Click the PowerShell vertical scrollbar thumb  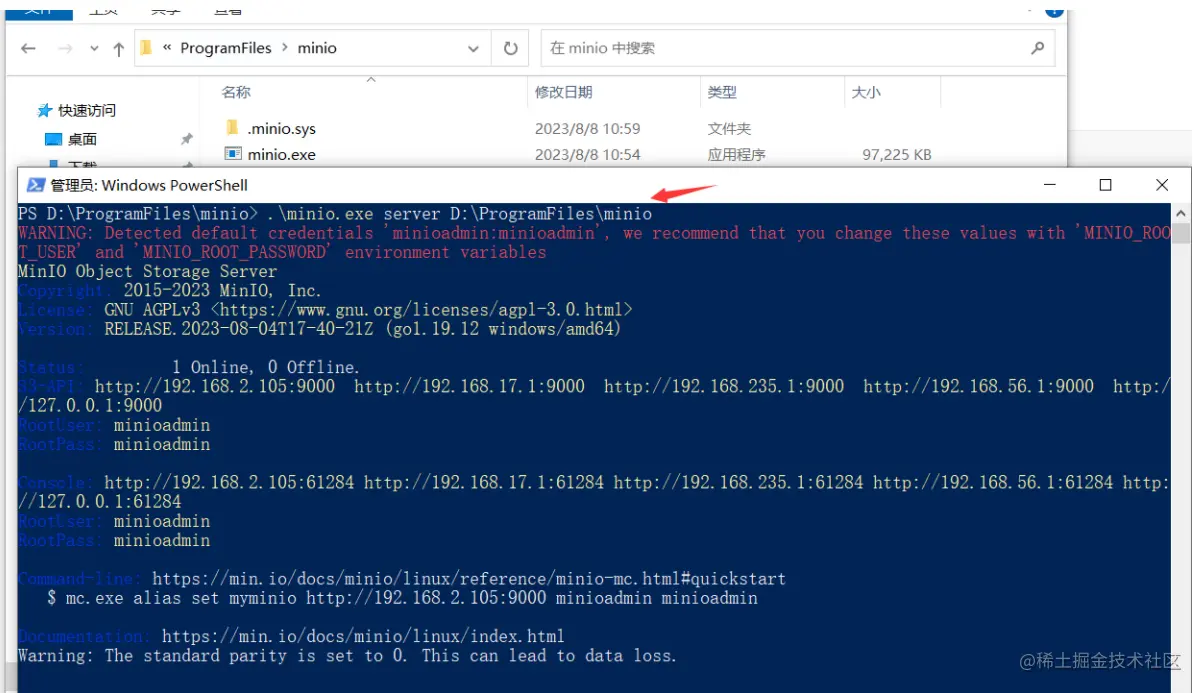coord(1181,234)
